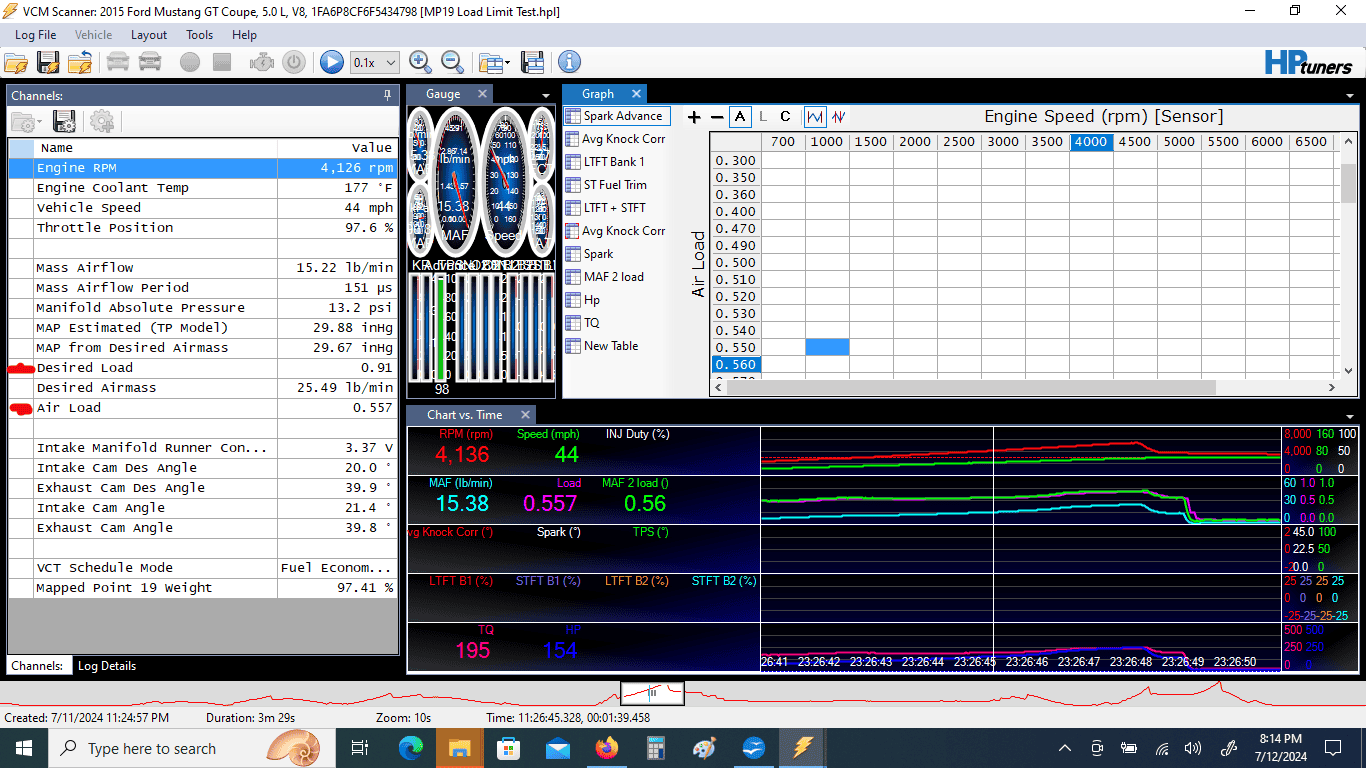
Task: Open a log file with the folder icon
Action: coord(16,62)
